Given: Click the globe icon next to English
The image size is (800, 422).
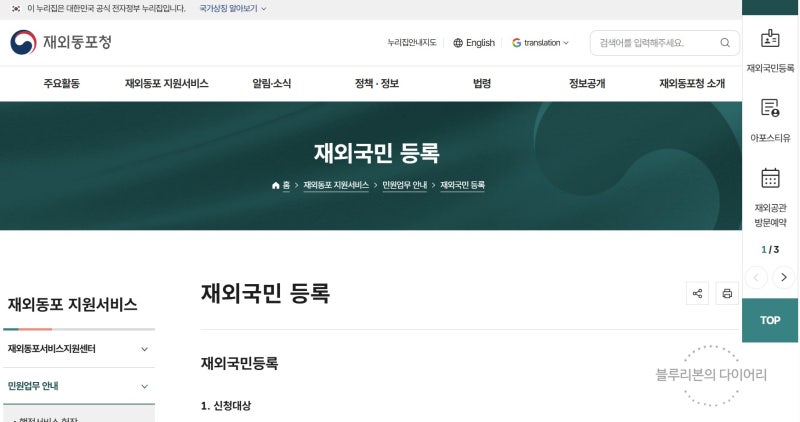Looking at the screenshot, I should pyautogui.click(x=458, y=43).
